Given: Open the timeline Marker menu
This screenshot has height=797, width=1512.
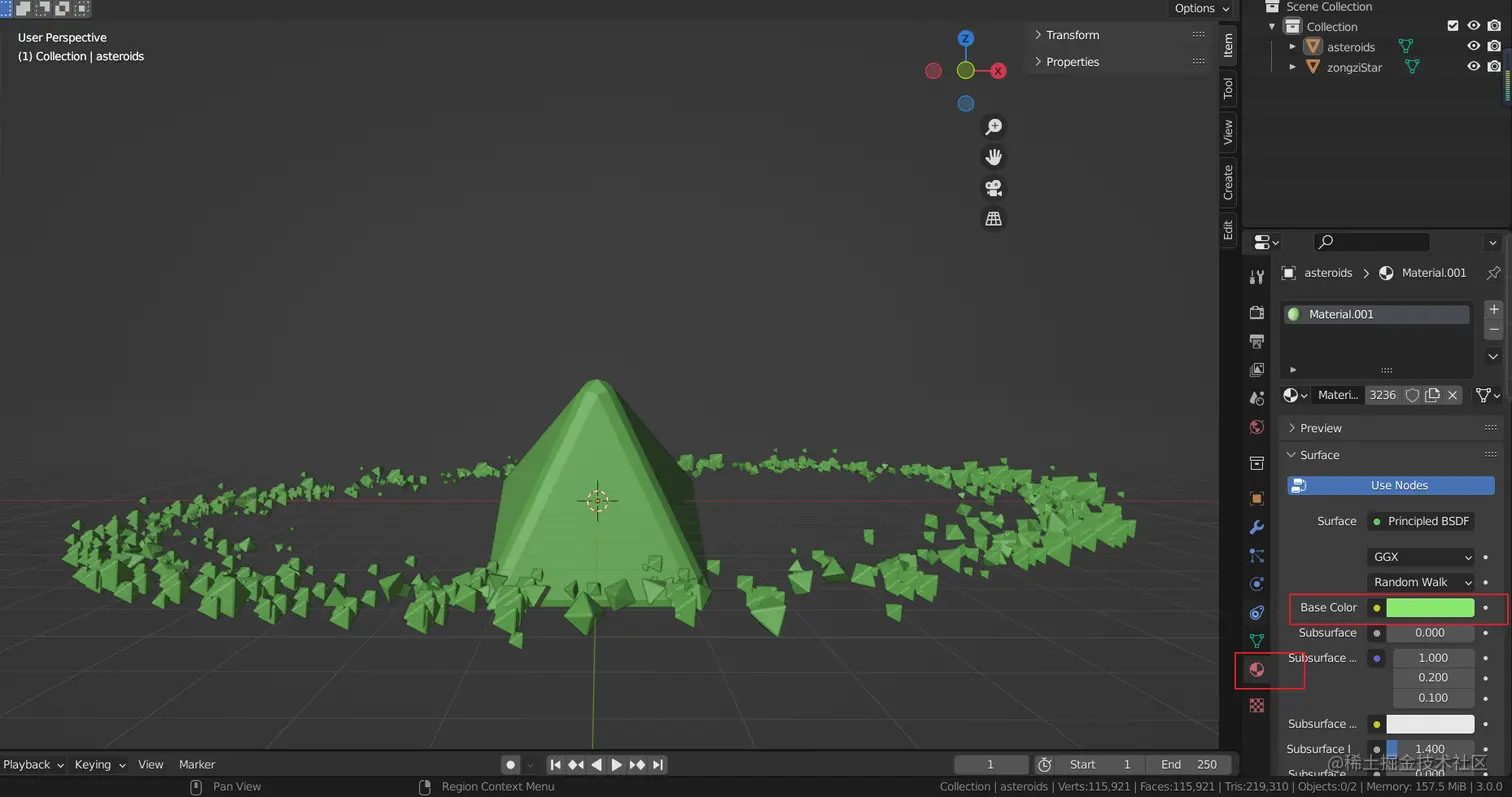Looking at the screenshot, I should tap(197, 765).
